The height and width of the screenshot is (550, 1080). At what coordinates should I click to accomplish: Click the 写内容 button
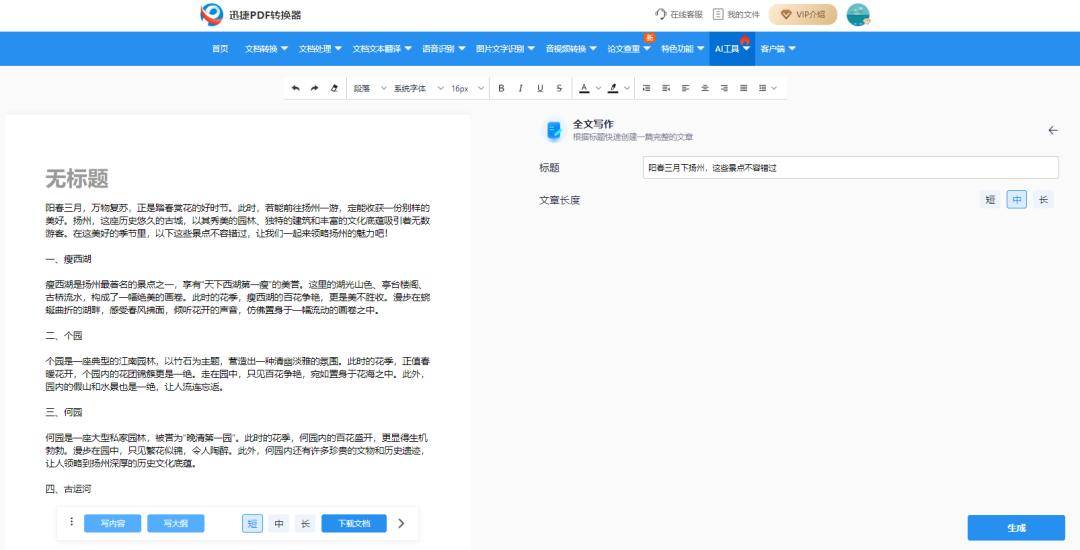(x=112, y=523)
